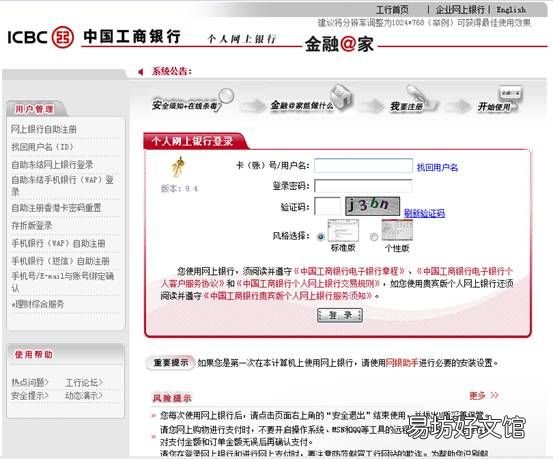Click the 网银助手 link in tip
Image resolution: width=553 pixels, height=459 pixels.
point(401,363)
